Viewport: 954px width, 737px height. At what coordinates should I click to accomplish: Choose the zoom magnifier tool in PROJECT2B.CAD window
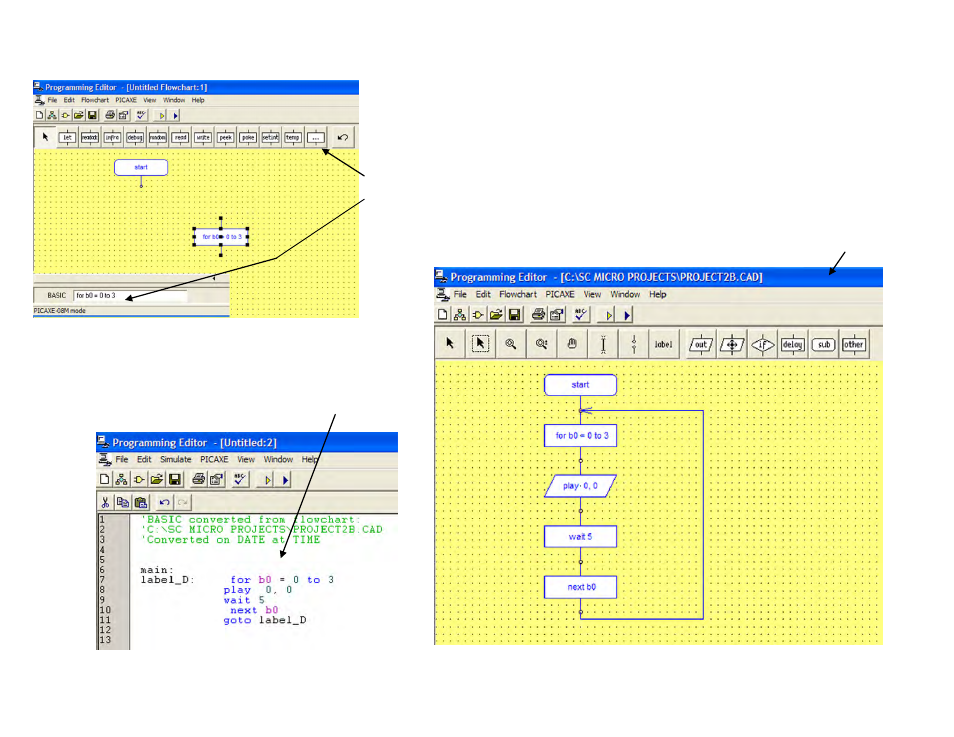(510, 344)
